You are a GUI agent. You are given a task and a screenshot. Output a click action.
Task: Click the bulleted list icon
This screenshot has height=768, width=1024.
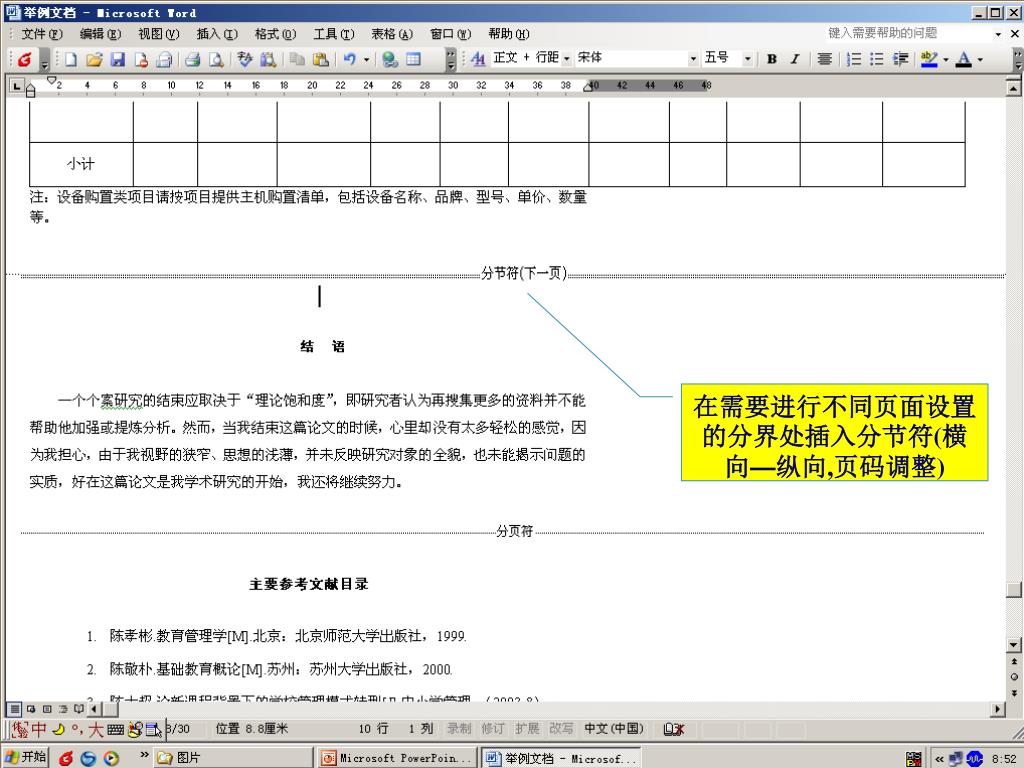tap(877, 59)
